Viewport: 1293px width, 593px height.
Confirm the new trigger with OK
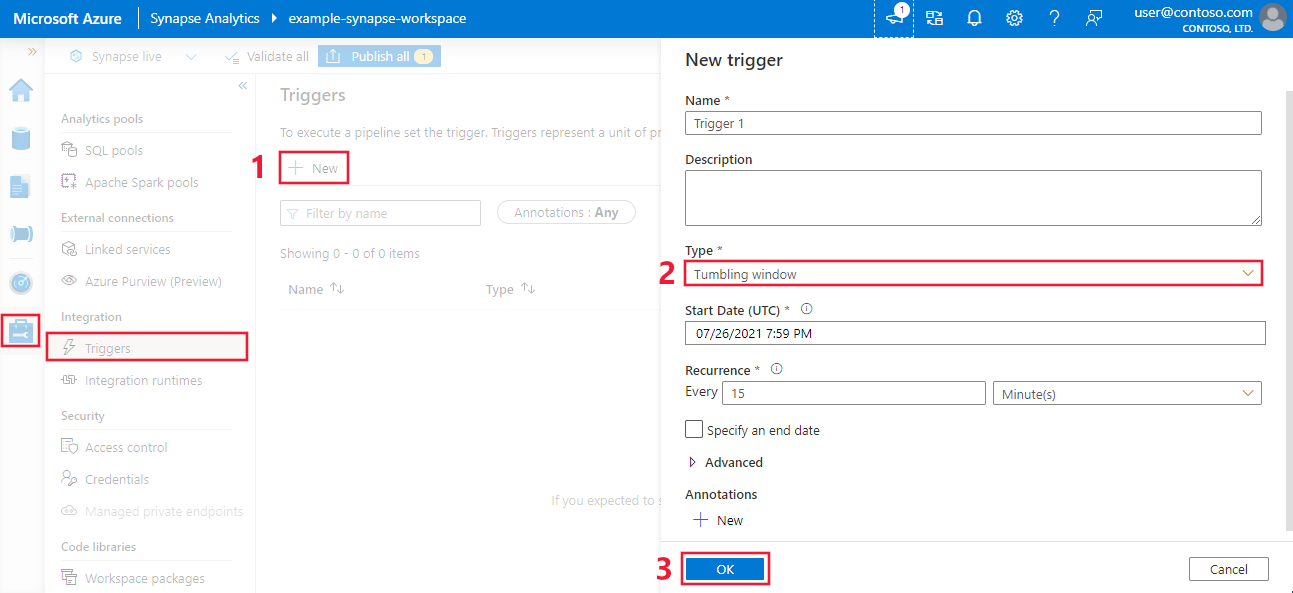(x=725, y=568)
